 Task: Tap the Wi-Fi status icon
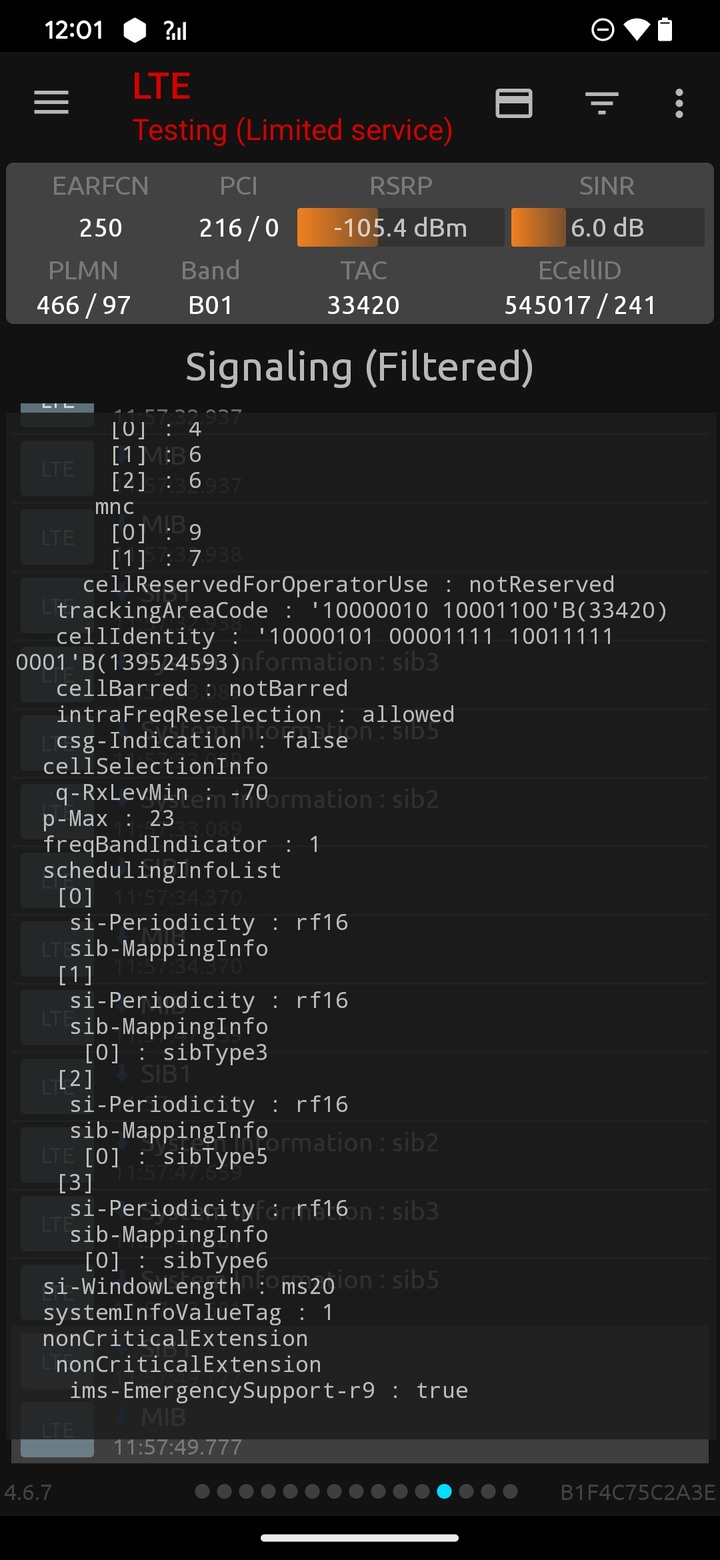click(636, 30)
